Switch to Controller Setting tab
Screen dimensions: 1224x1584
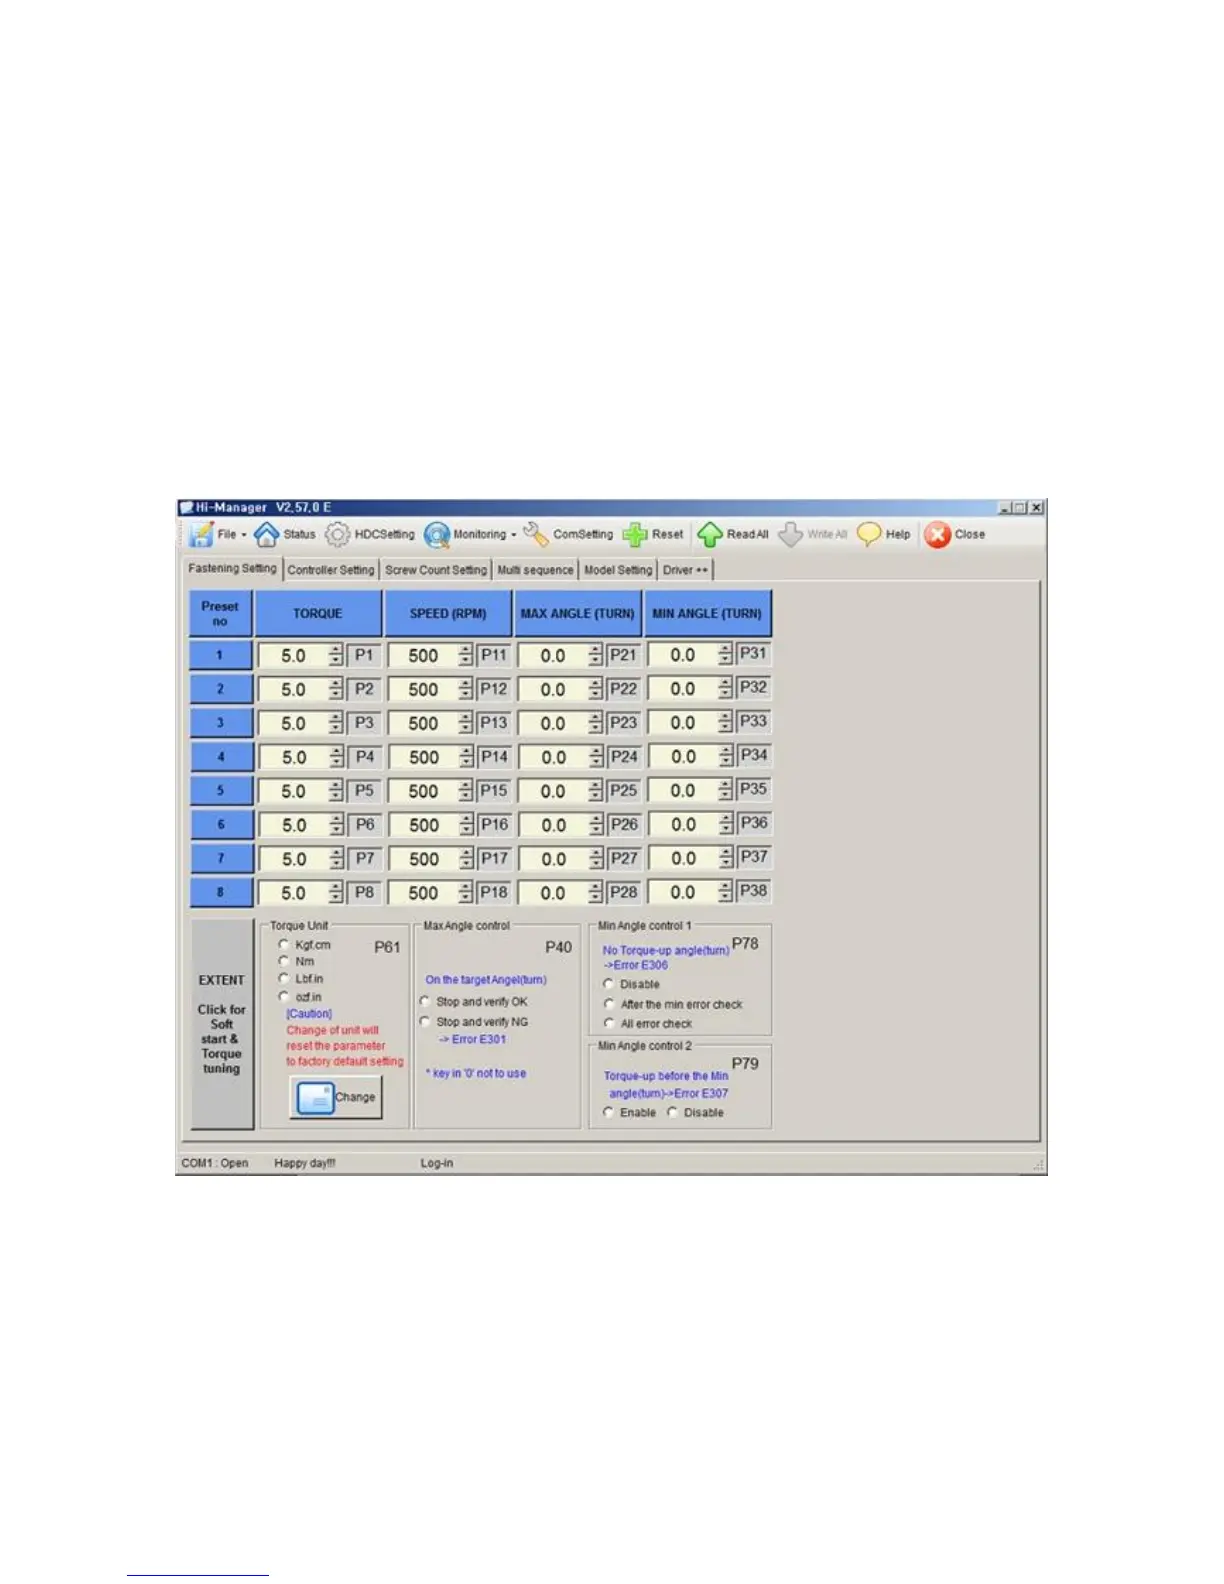pyautogui.click(x=331, y=570)
